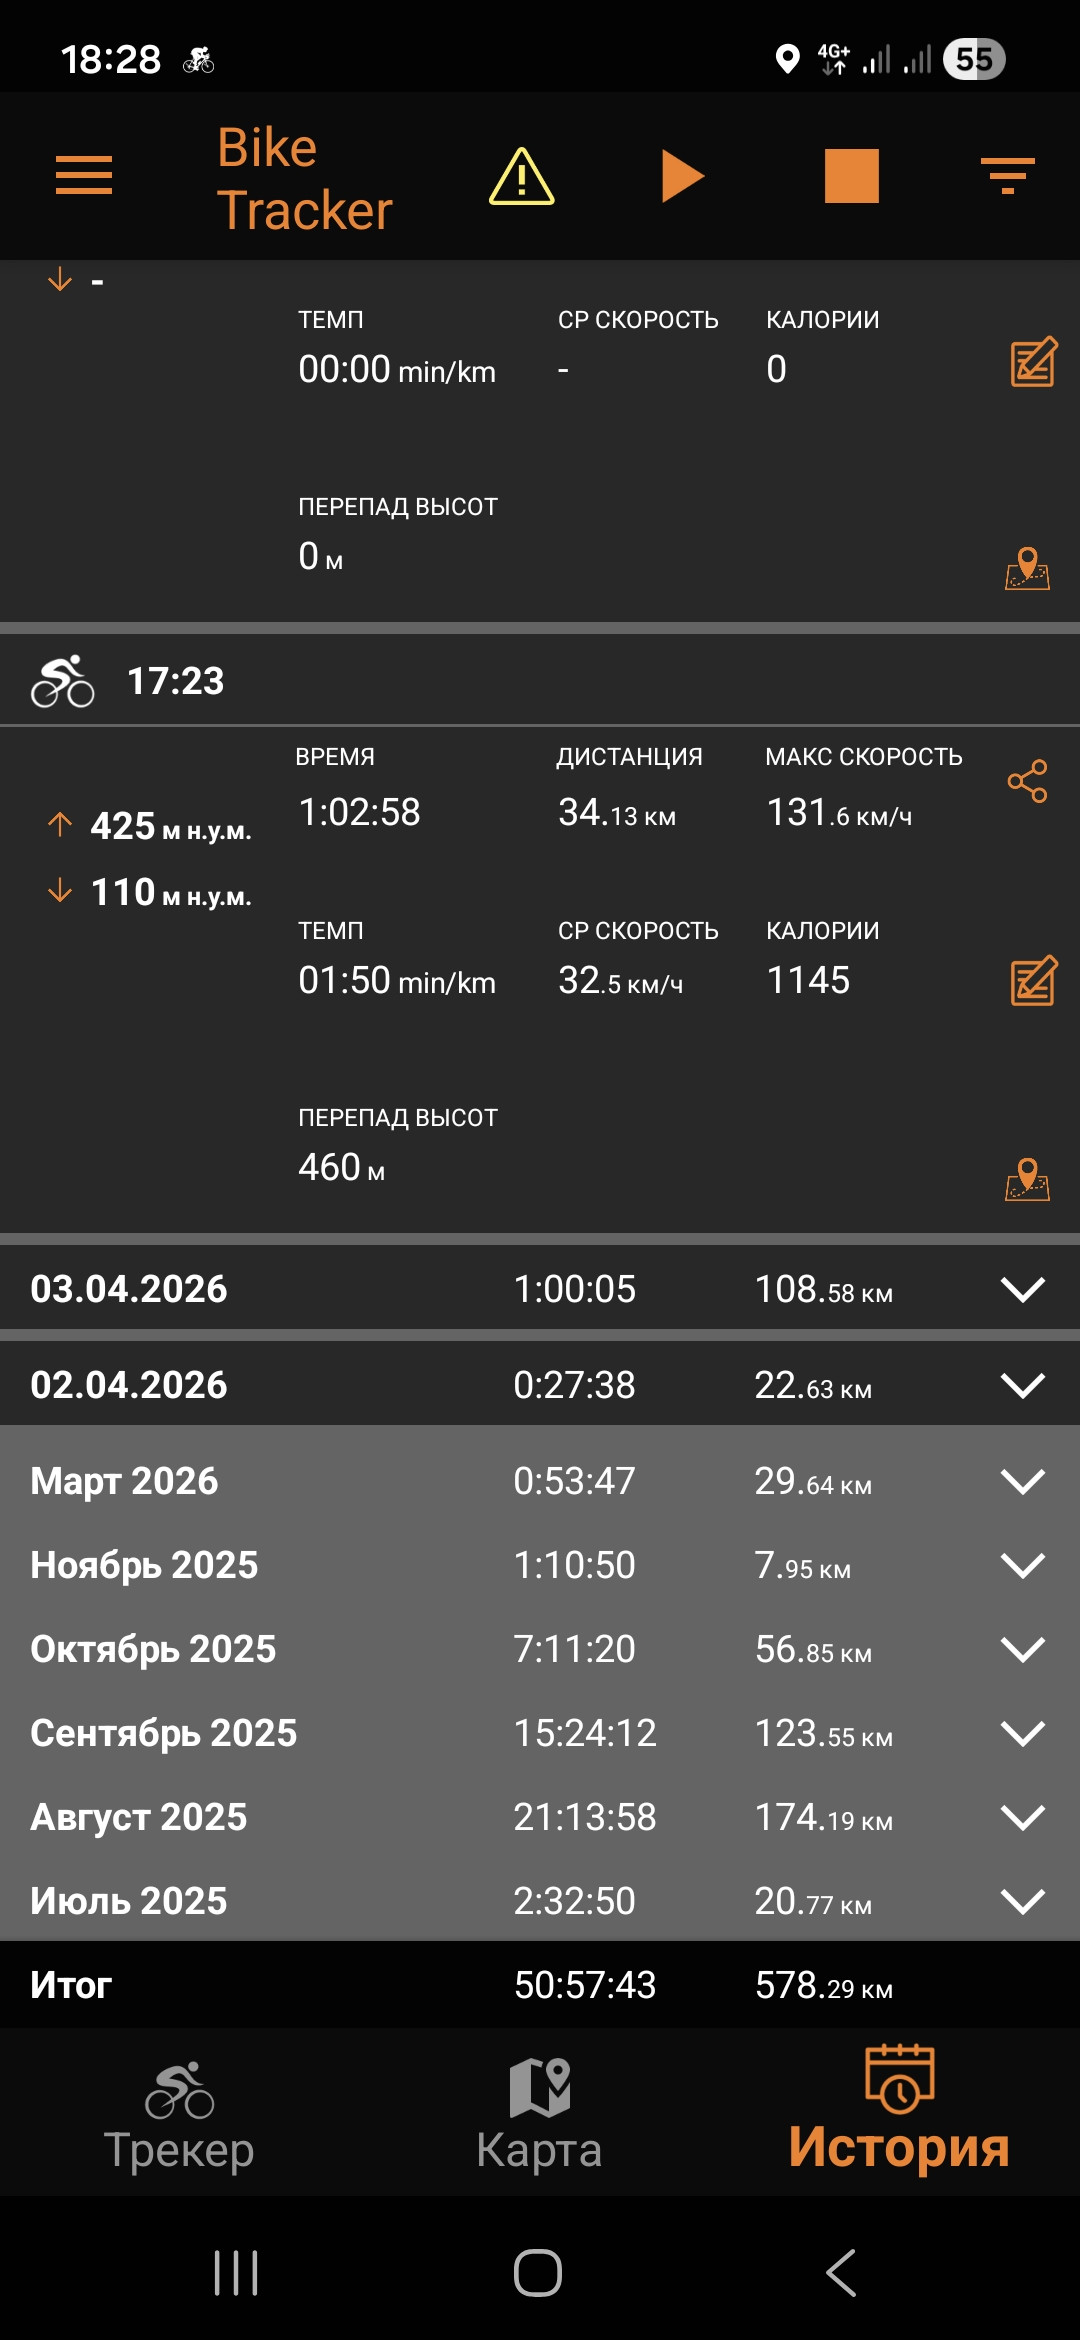Share the 17:23 ride
This screenshot has height=2340, width=1080.
(x=1028, y=781)
